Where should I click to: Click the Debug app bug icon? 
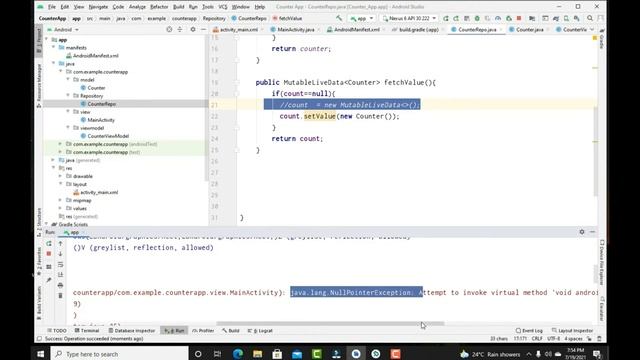pos(477,18)
